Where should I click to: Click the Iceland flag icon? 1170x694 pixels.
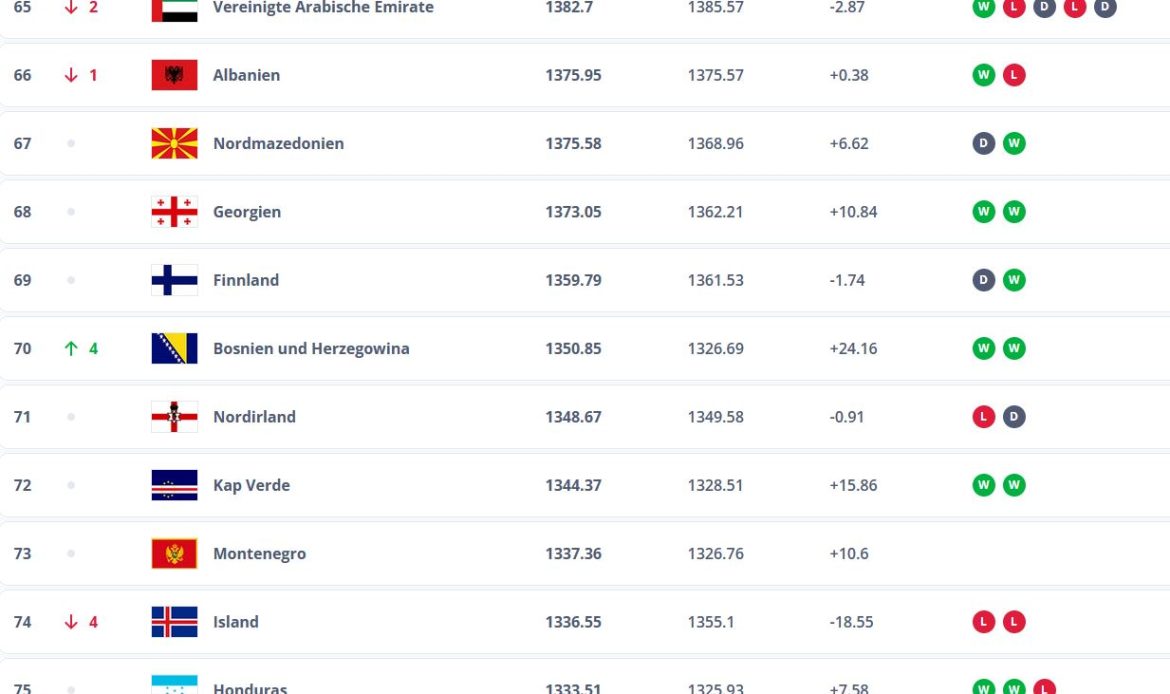coord(174,622)
